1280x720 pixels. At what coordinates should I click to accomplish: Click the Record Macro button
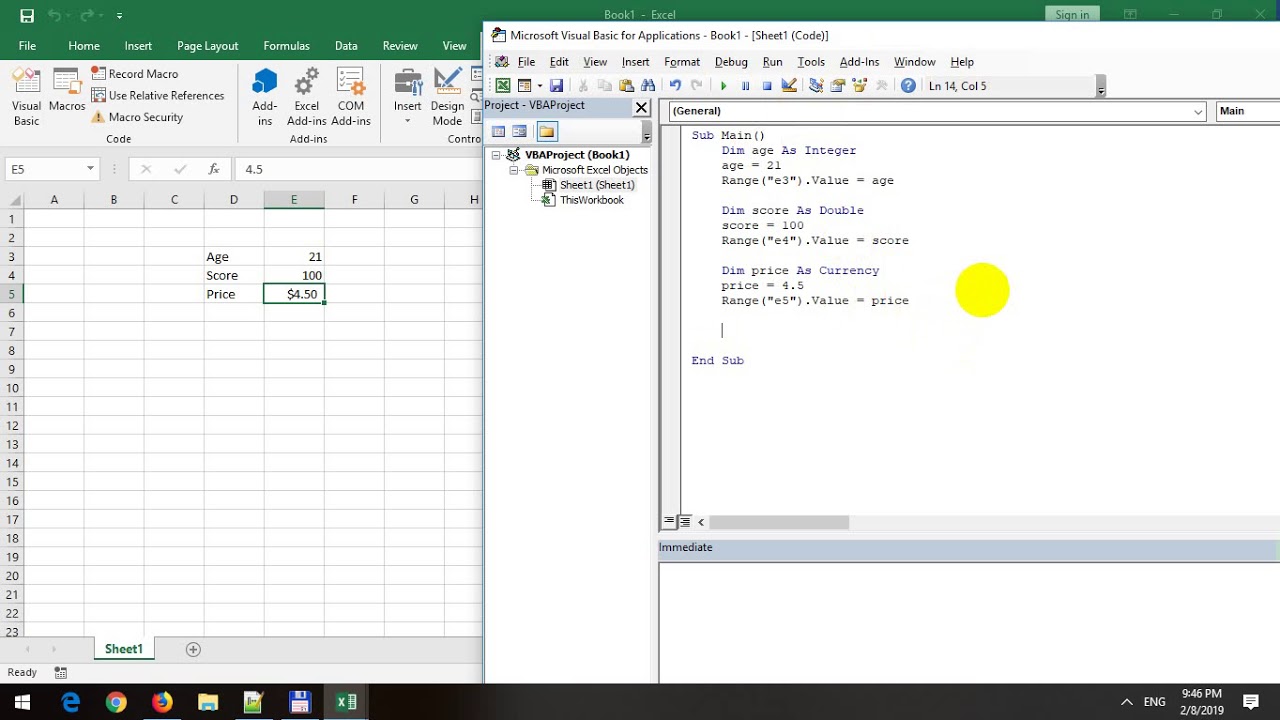135,74
